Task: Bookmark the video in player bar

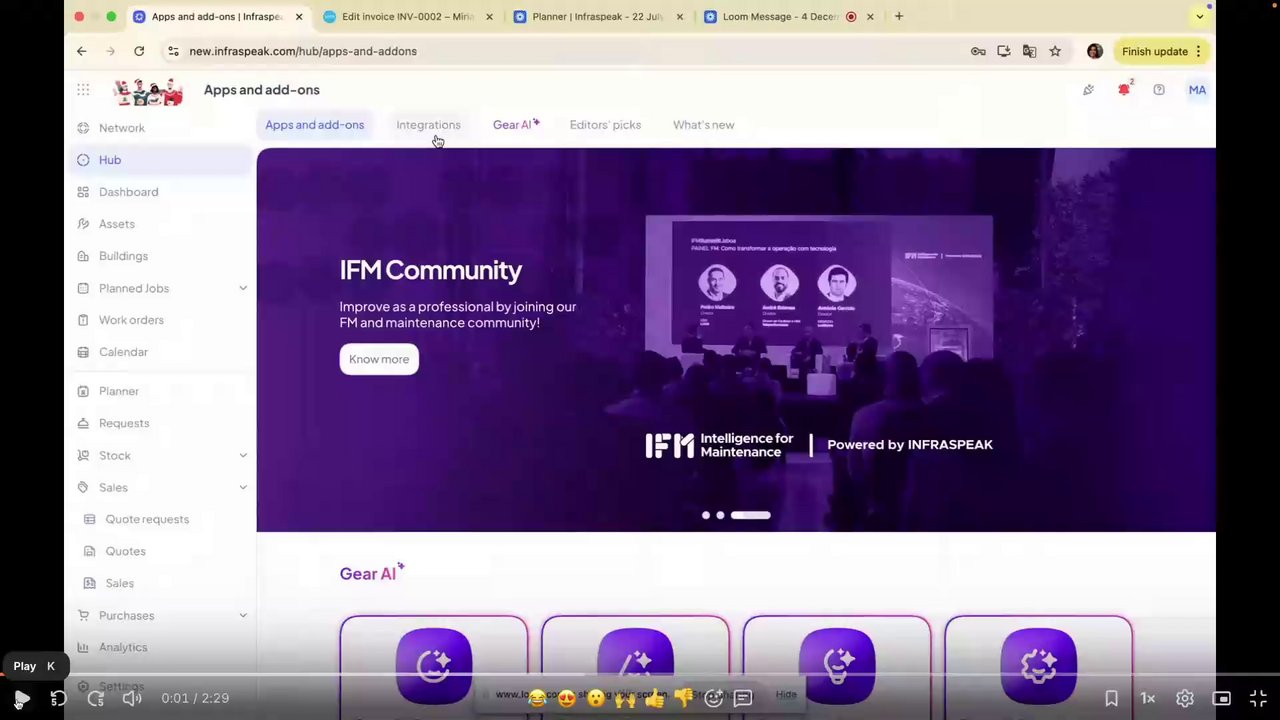Action: tap(1111, 698)
